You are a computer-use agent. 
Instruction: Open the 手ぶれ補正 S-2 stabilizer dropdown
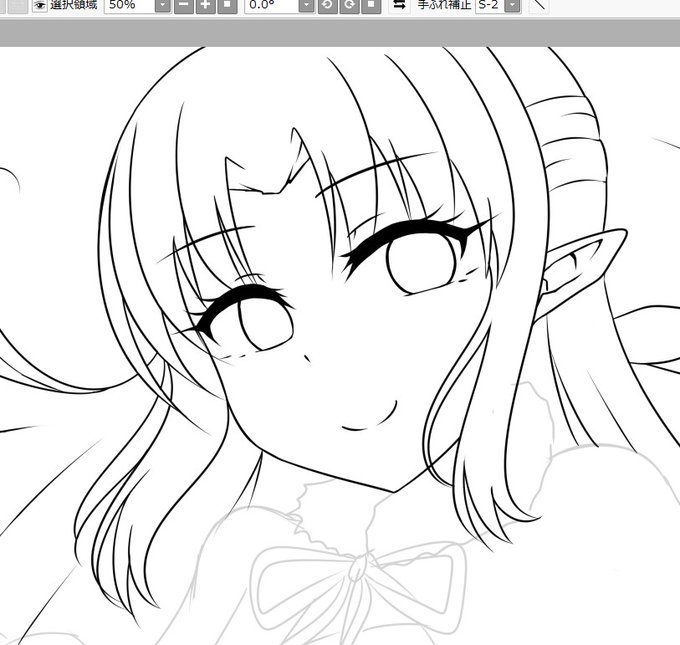click(x=513, y=6)
